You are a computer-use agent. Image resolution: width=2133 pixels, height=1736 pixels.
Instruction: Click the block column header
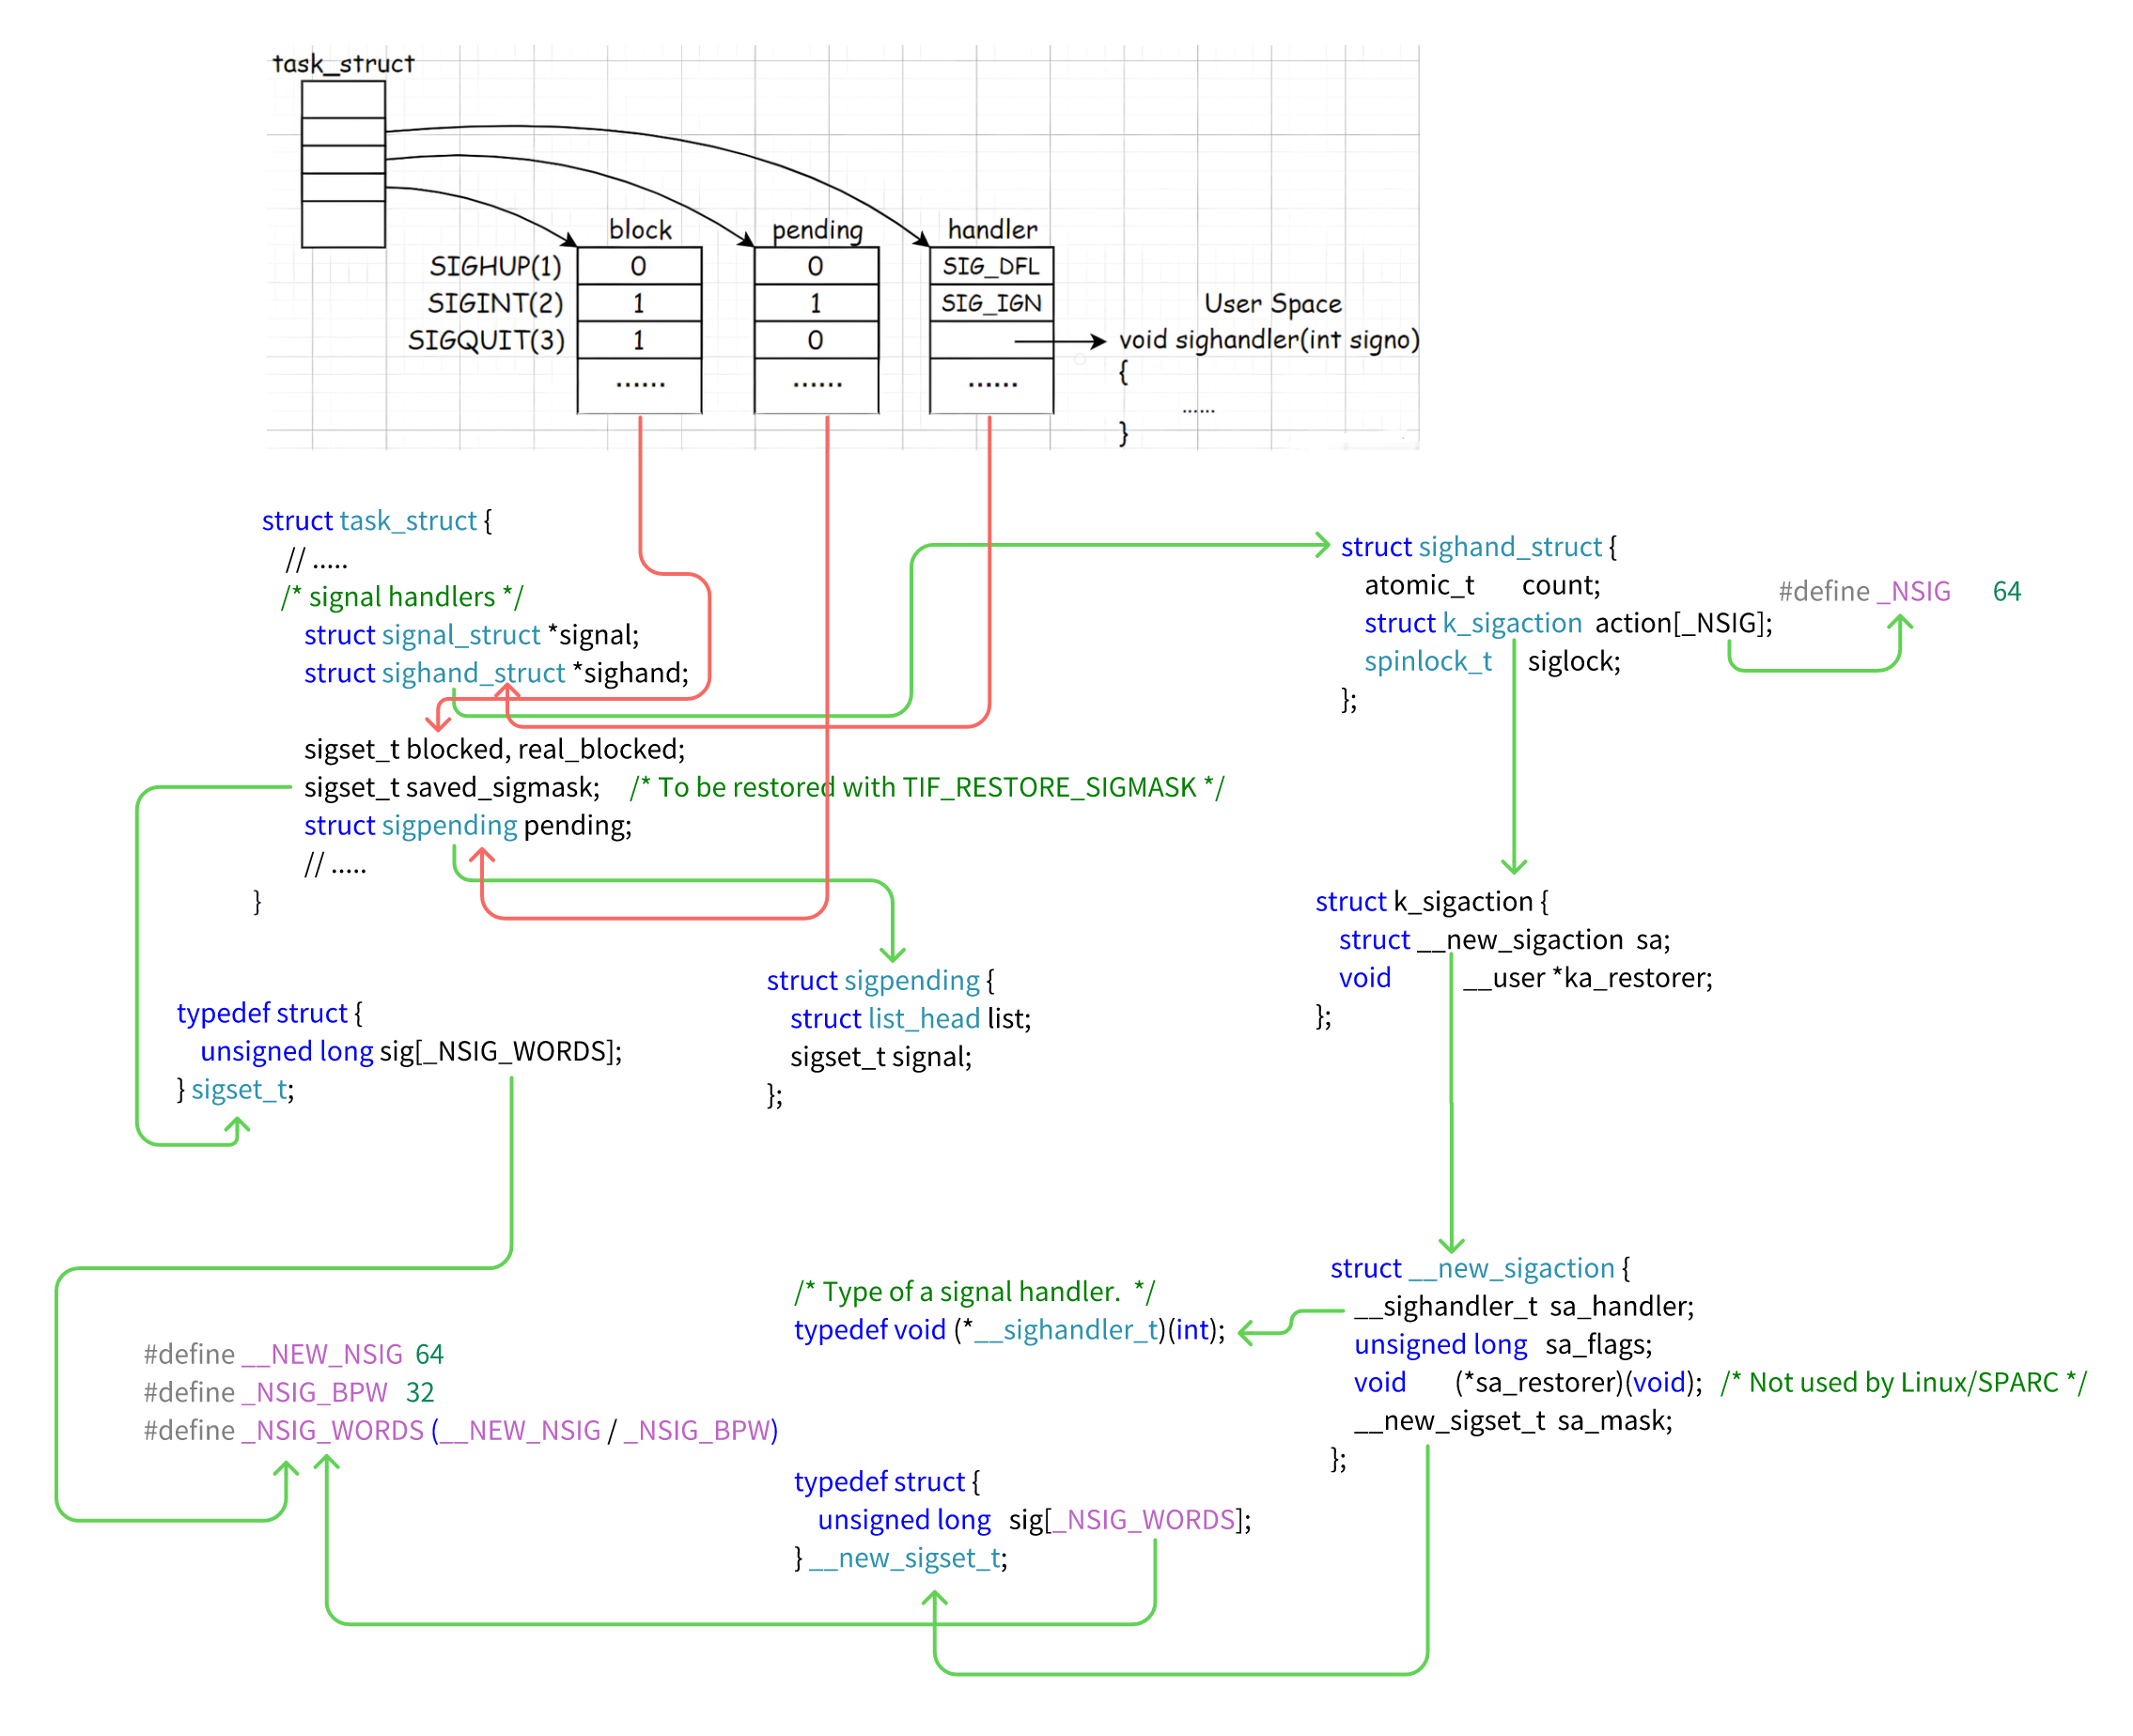click(639, 230)
